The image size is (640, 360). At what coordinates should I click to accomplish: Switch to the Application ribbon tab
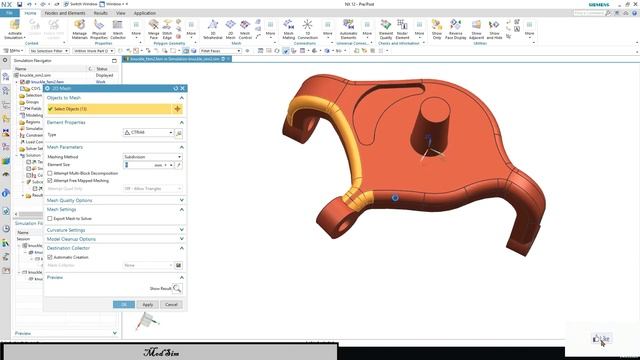click(144, 13)
